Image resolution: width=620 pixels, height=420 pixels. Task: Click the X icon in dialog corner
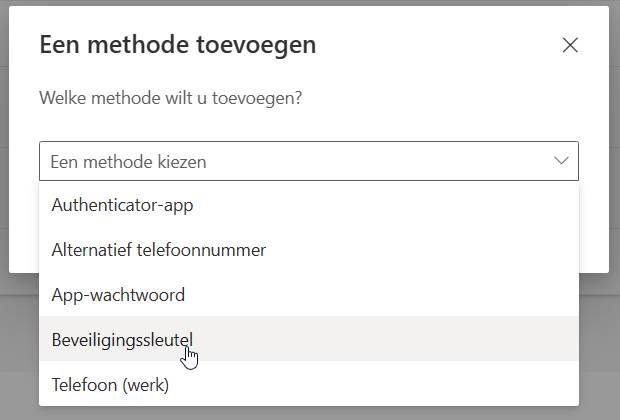click(570, 45)
